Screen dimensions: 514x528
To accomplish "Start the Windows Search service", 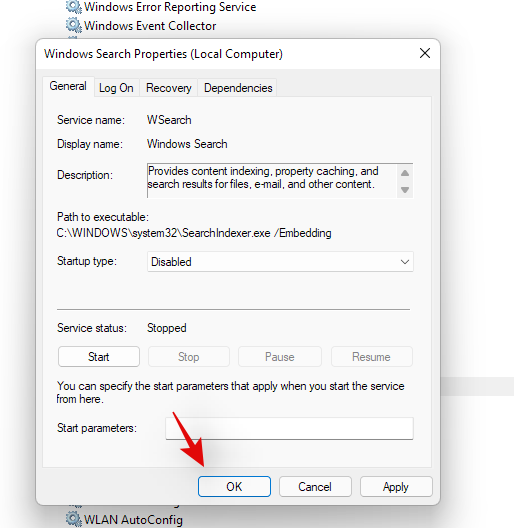I will point(99,357).
